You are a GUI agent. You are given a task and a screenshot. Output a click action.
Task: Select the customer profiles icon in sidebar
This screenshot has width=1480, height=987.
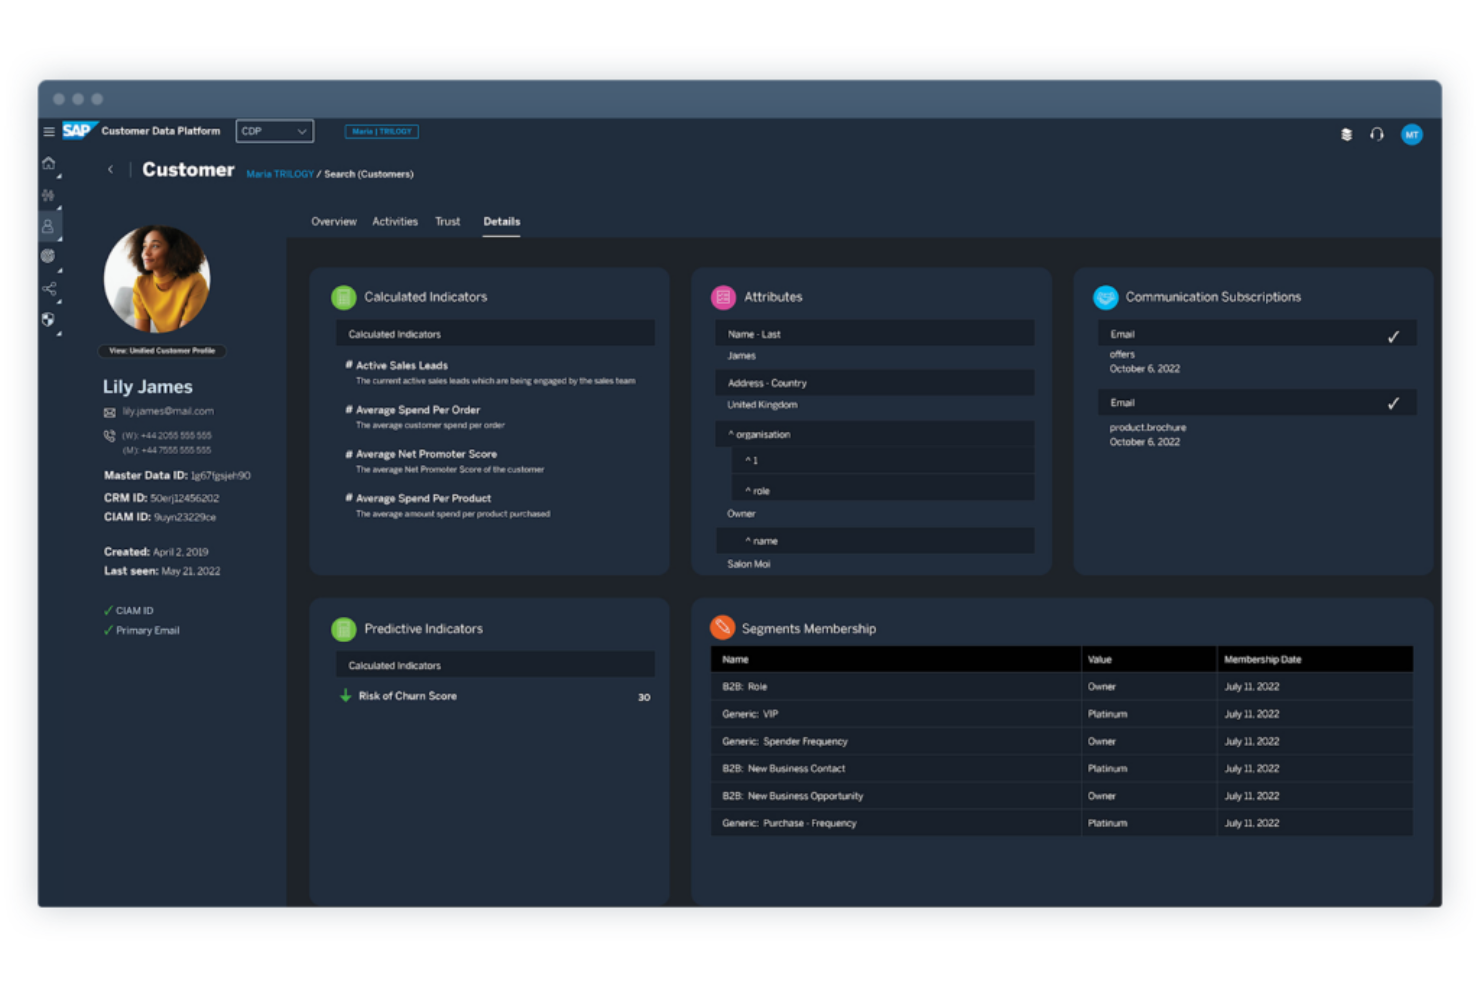point(48,225)
